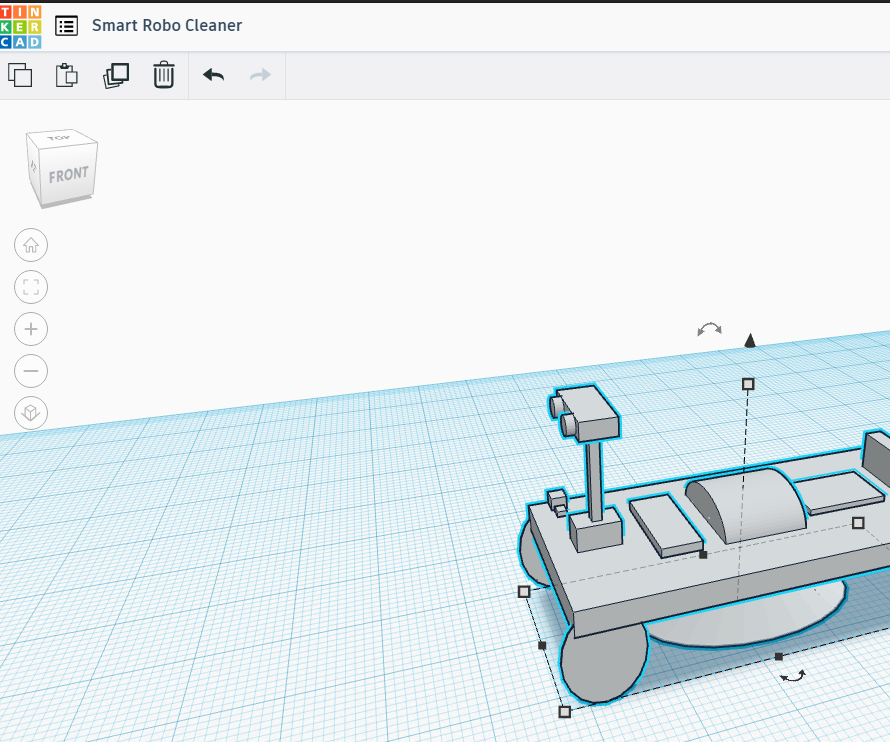
Task: Click Fit all in view button
Action: pos(31,288)
